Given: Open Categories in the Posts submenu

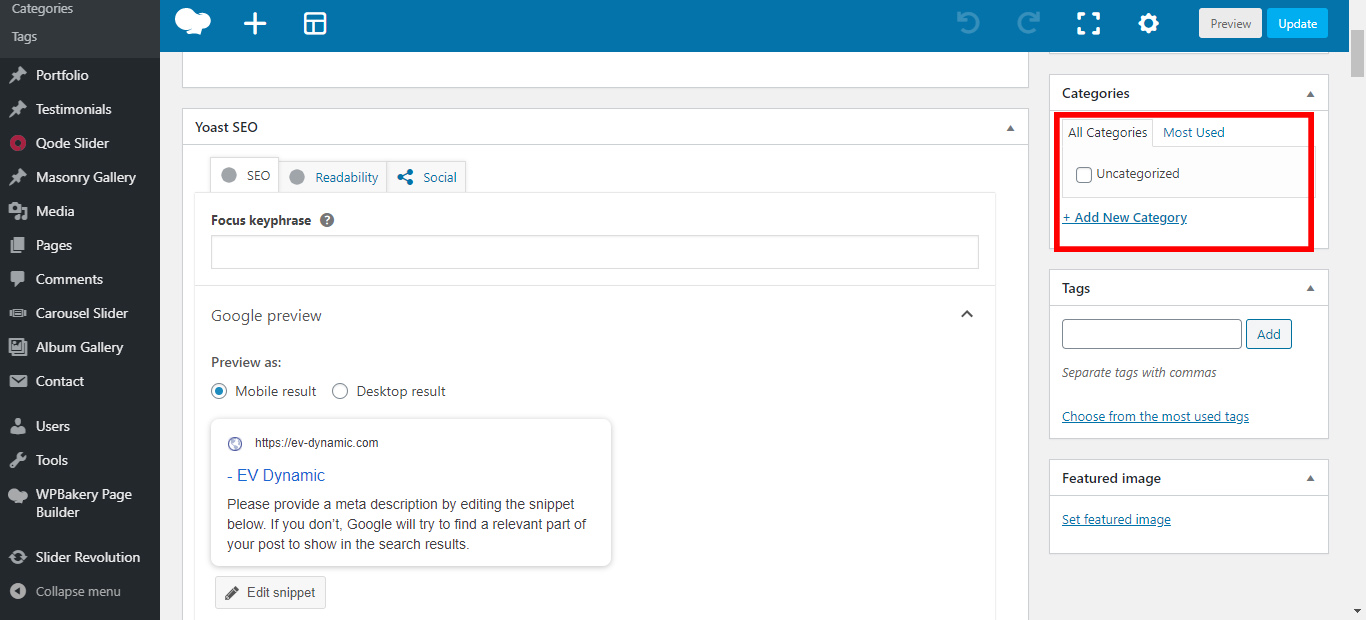Looking at the screenshot, I should (42, 9).
